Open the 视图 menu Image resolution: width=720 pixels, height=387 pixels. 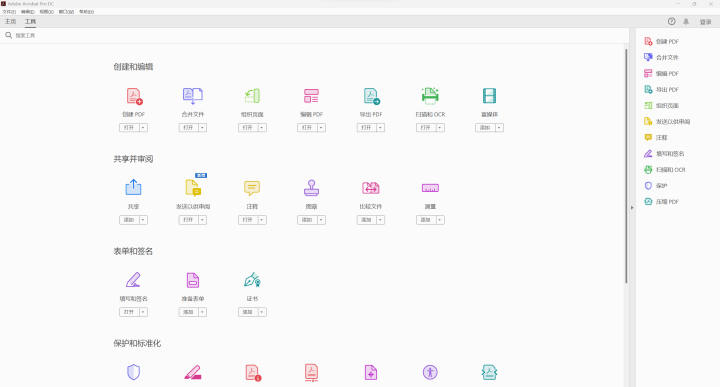pyautogui.click(x=46, y=12)
